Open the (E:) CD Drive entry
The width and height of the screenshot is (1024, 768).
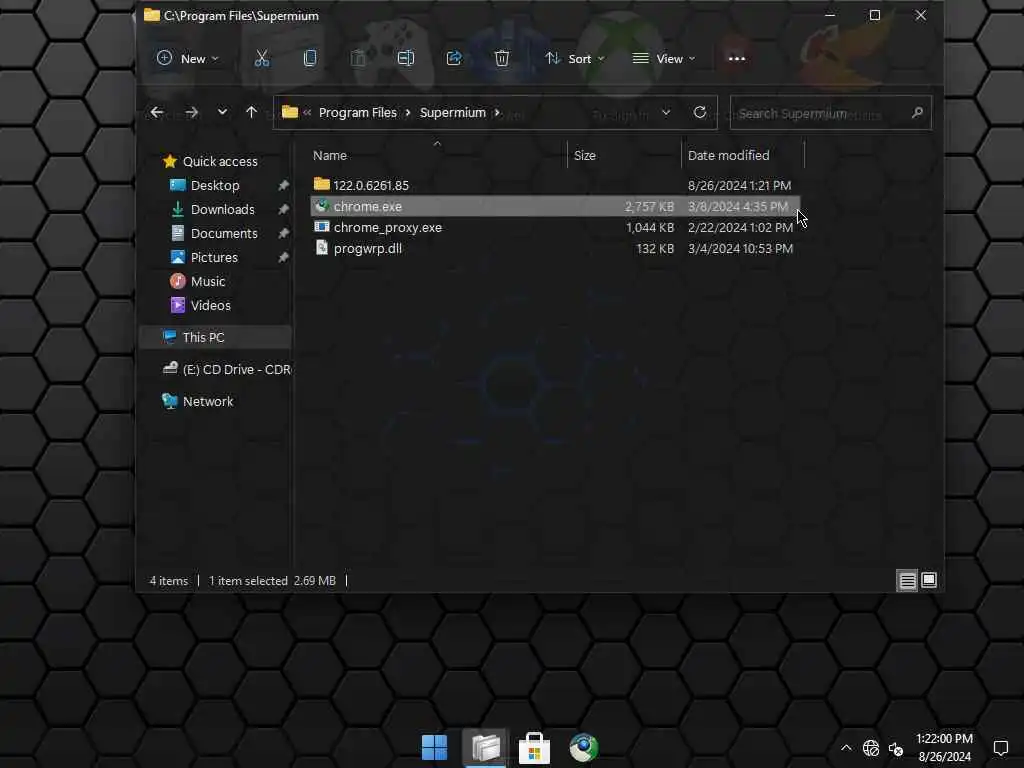[x=226, y=369]
